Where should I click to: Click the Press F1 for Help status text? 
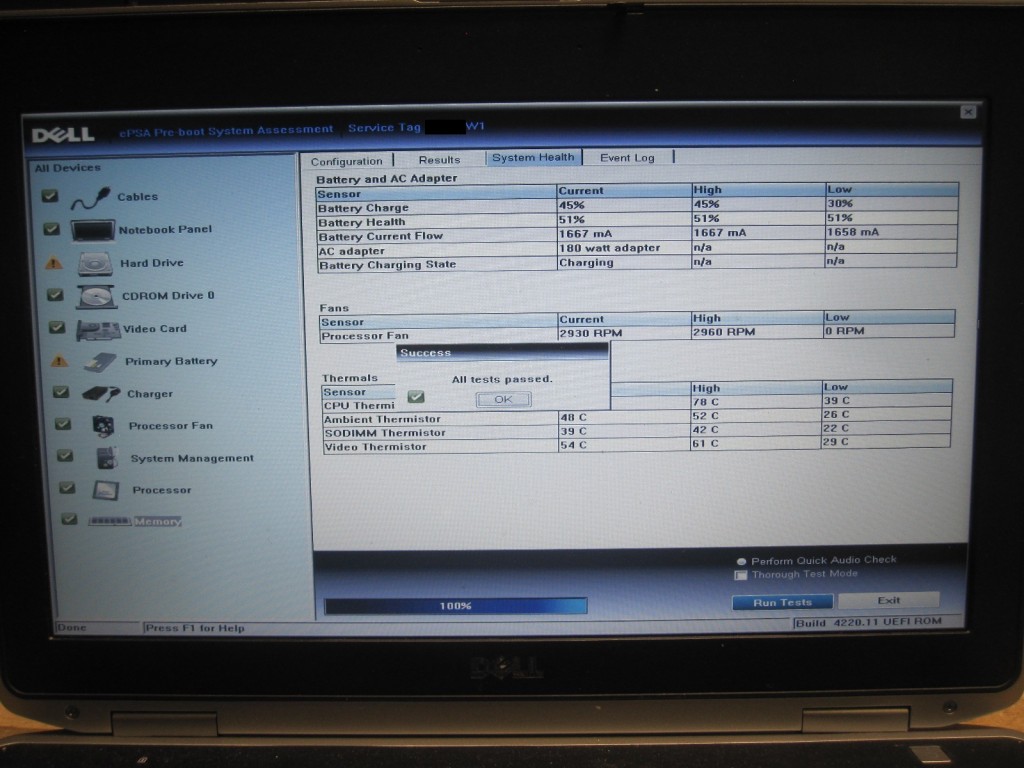coord(195,628)
